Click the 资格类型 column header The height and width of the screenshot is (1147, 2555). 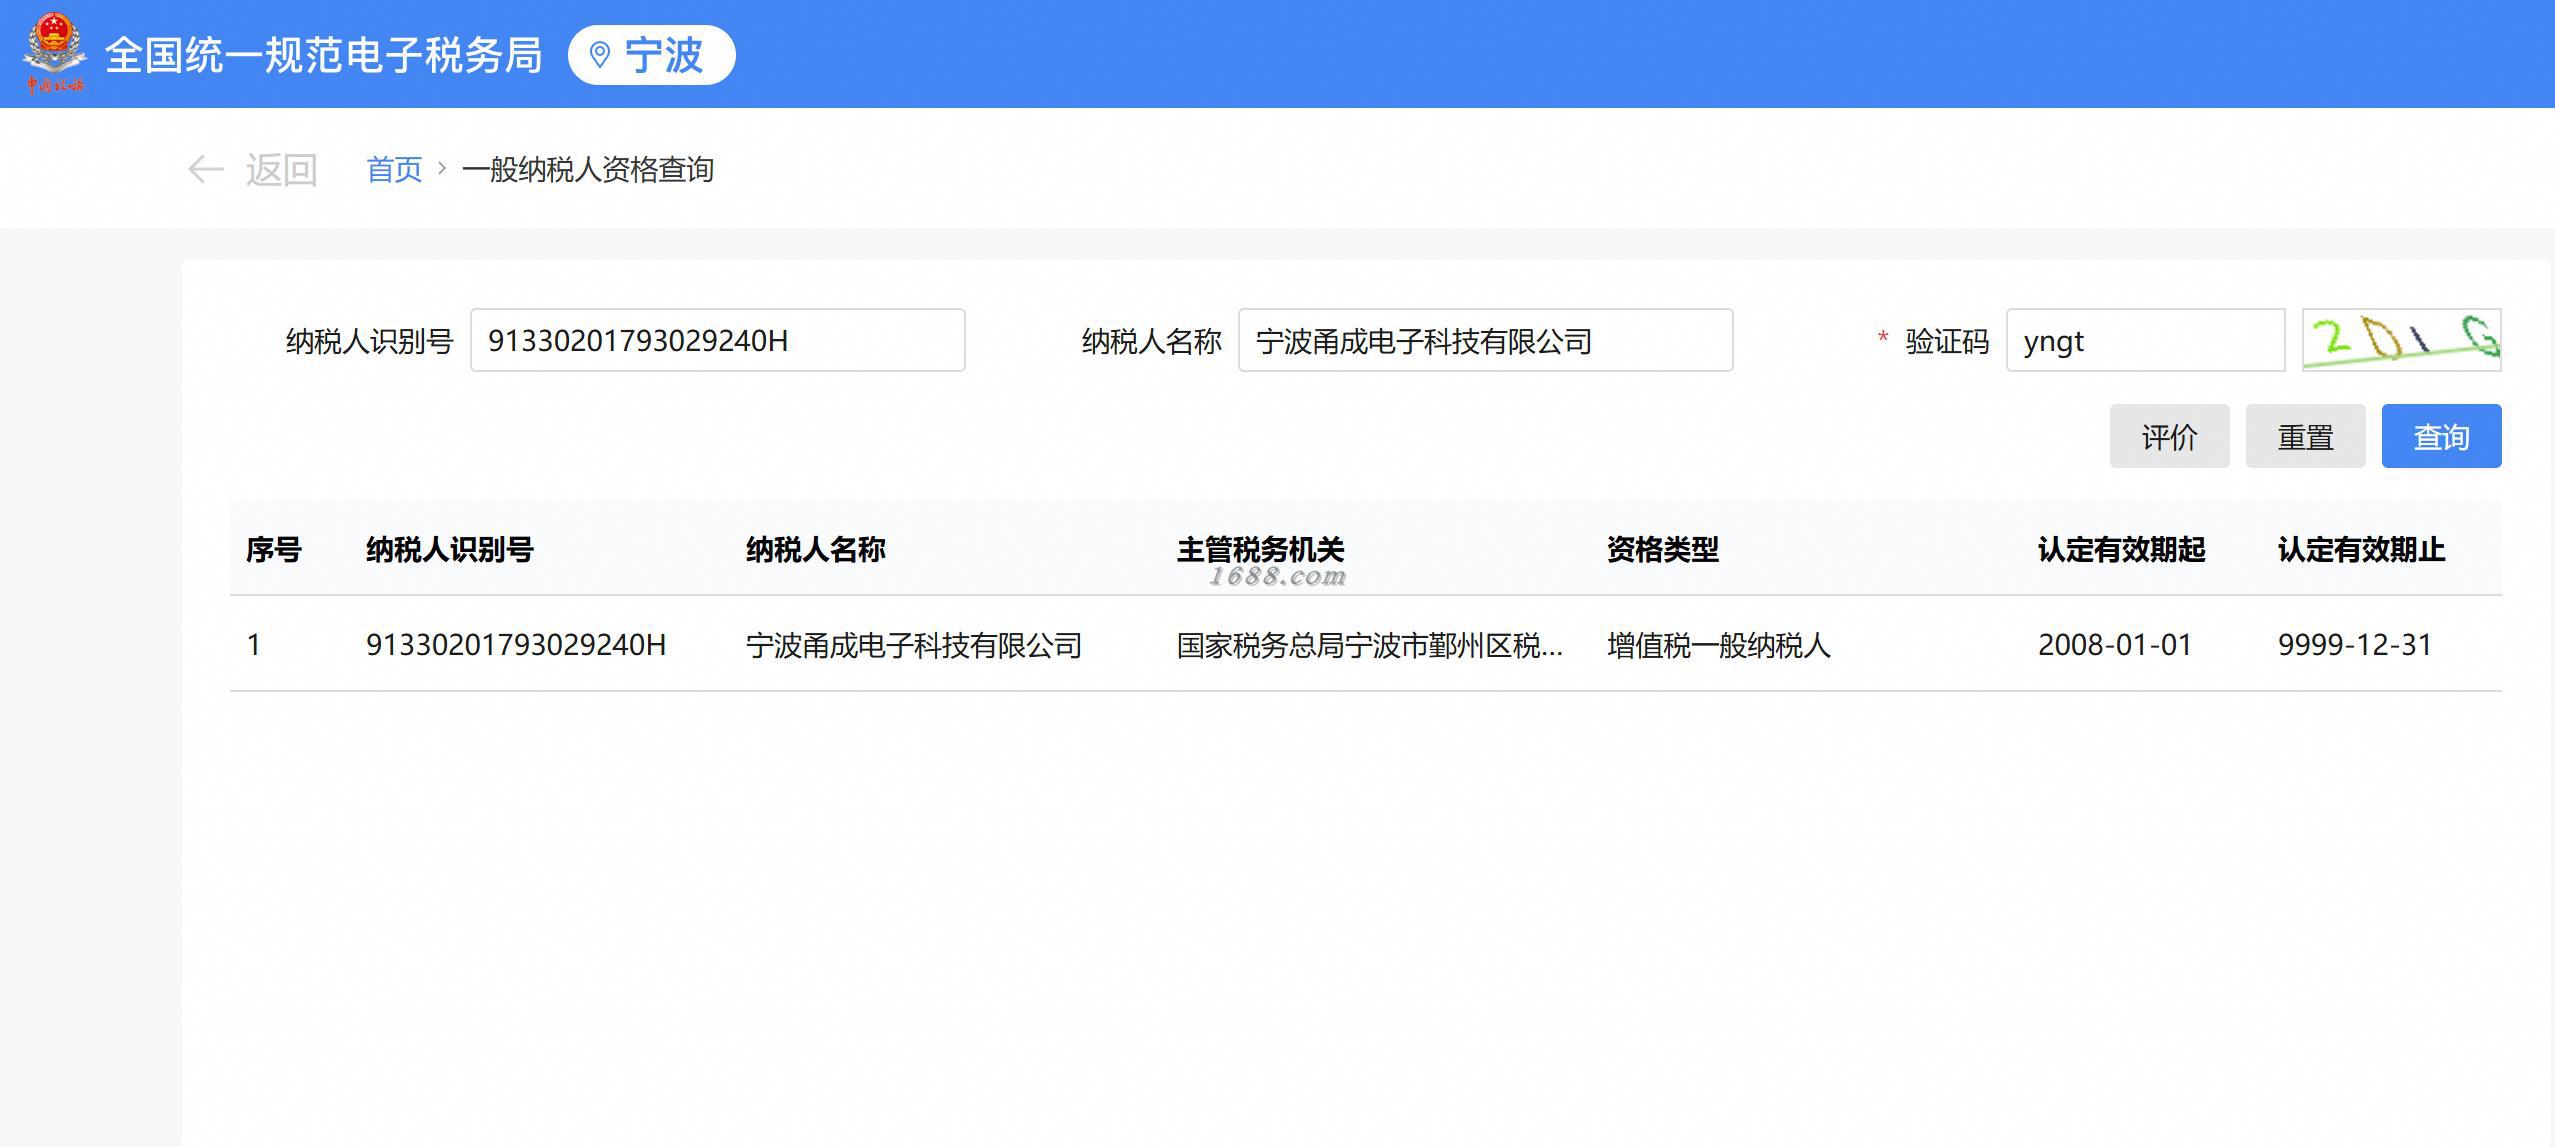(1662, 549)
